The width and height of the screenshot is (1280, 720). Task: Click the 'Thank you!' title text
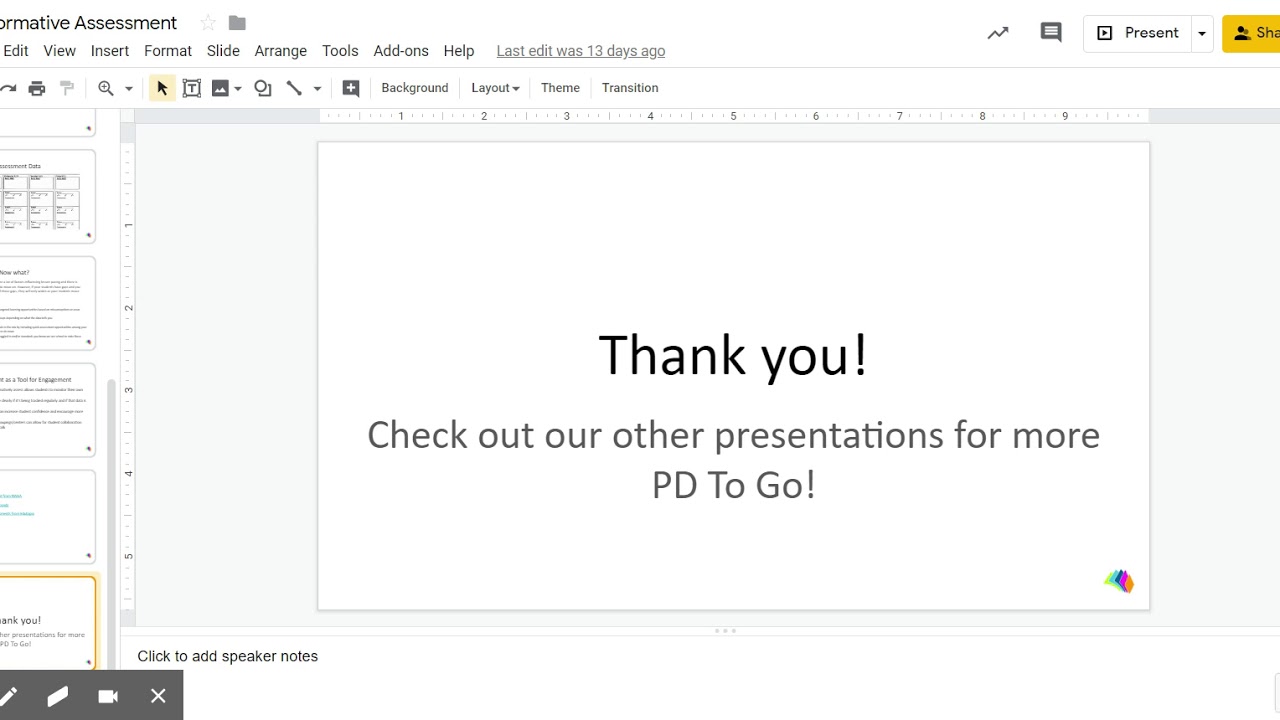734,356
